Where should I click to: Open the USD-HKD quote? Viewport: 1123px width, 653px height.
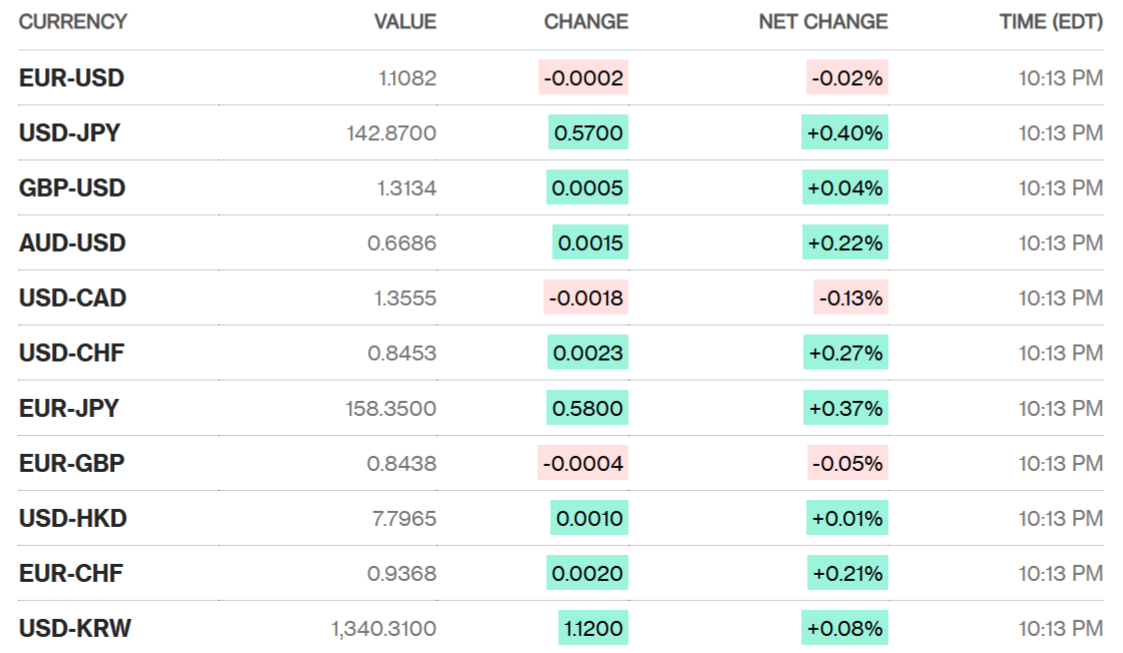72,518
